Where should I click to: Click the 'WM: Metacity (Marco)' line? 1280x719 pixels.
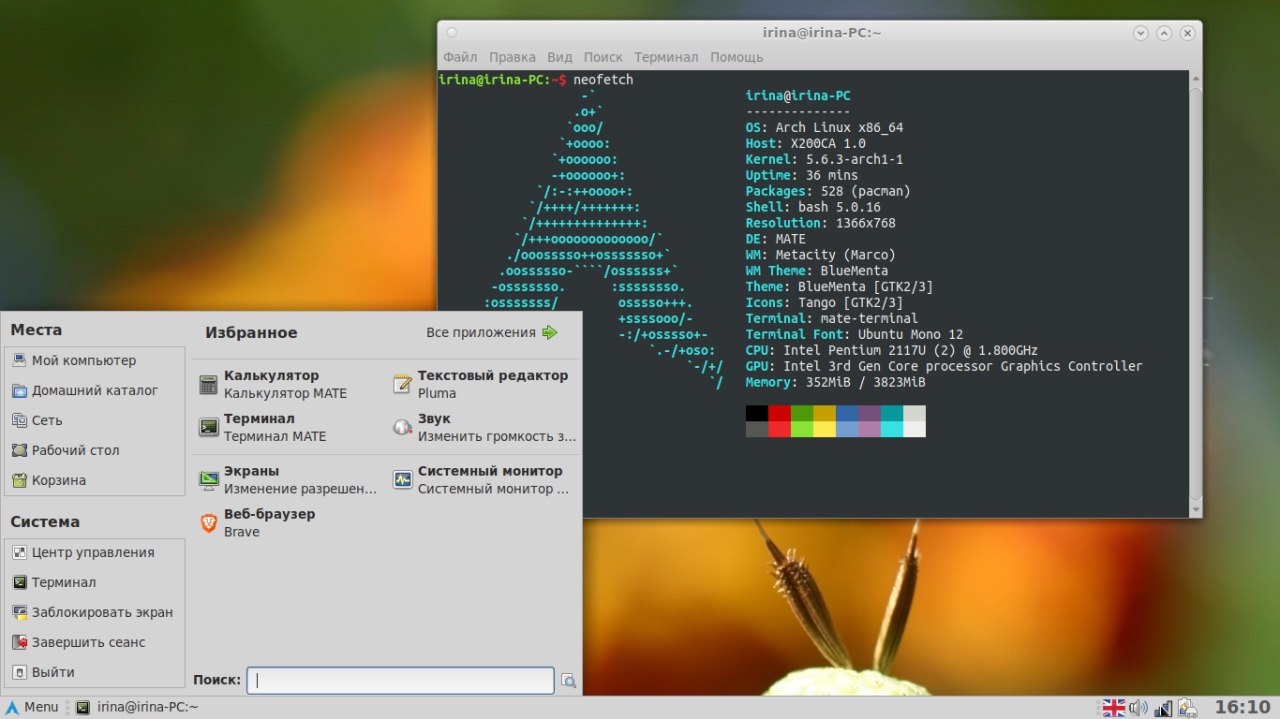click(x=820, y=255)
